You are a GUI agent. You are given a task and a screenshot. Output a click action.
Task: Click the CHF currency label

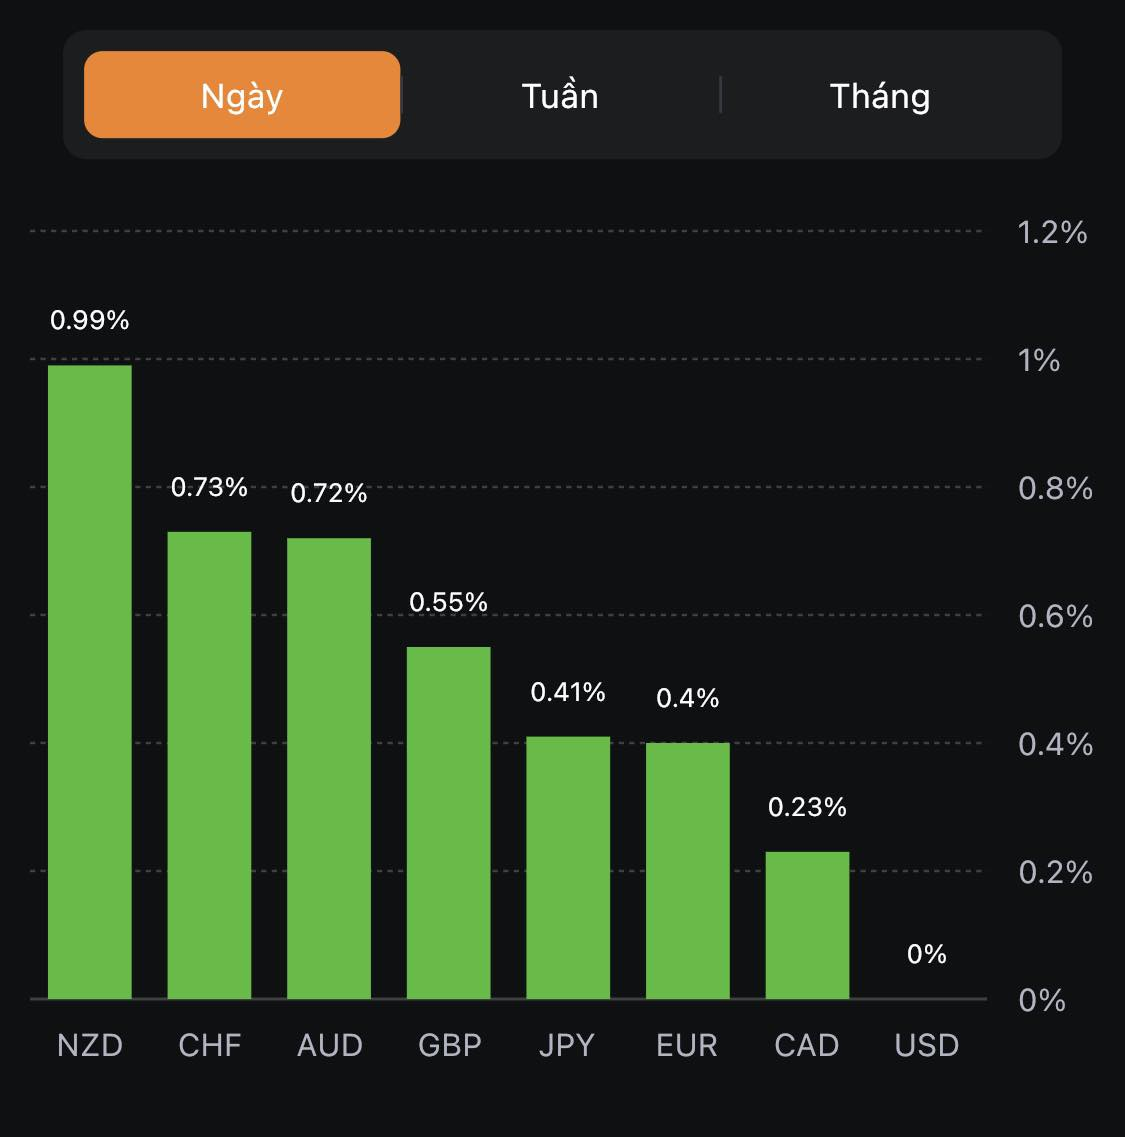210,1045
